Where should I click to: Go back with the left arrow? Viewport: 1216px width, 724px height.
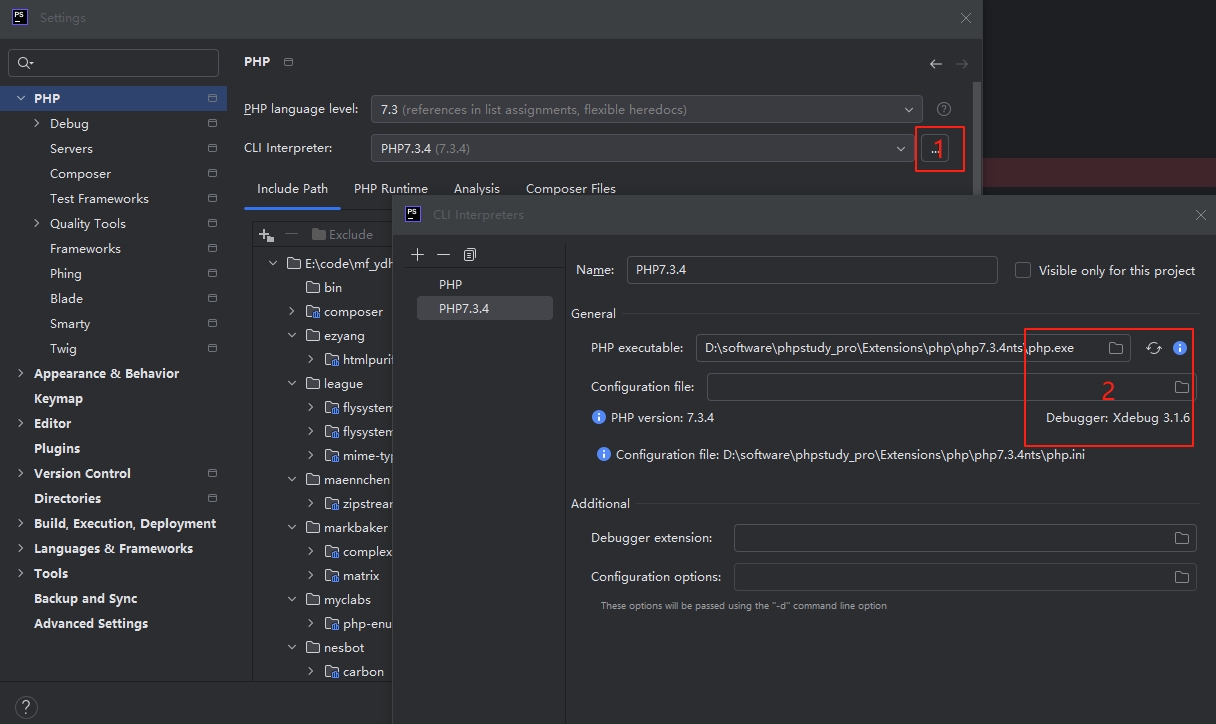tap(936, 63)
